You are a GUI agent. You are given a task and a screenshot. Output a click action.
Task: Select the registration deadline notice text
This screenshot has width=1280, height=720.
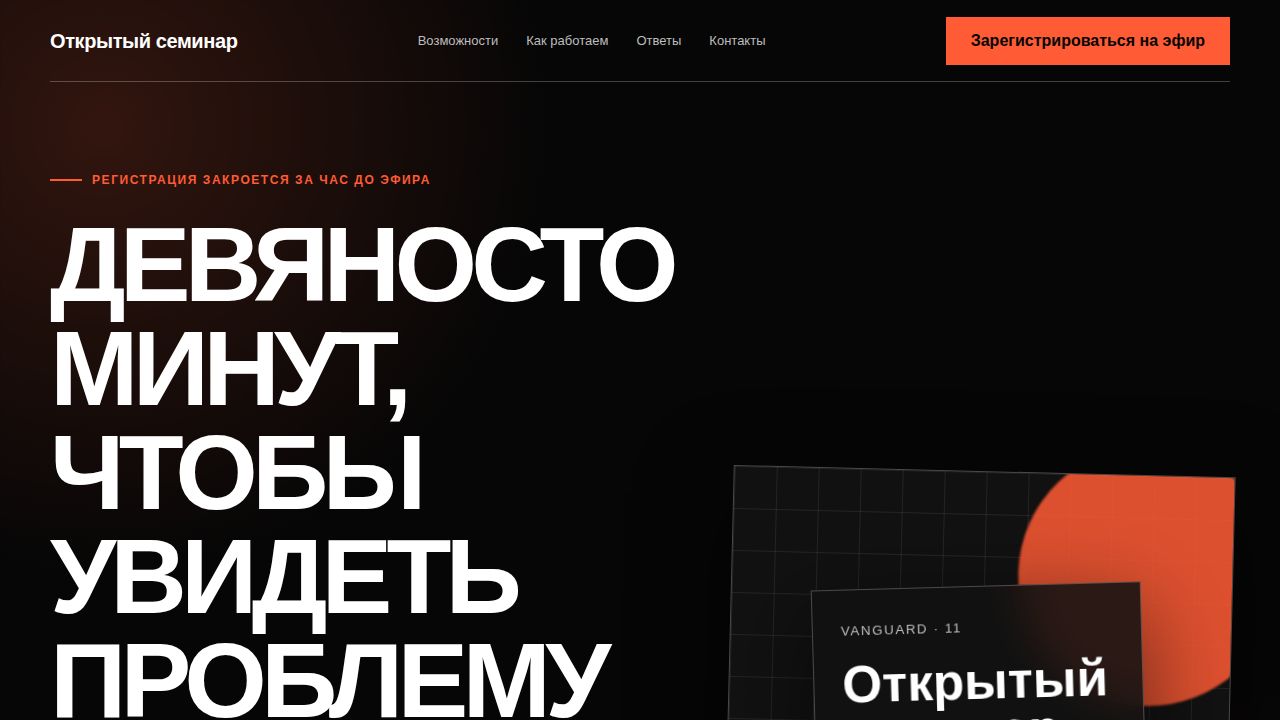pyautogui.click(x=261, y=180)
